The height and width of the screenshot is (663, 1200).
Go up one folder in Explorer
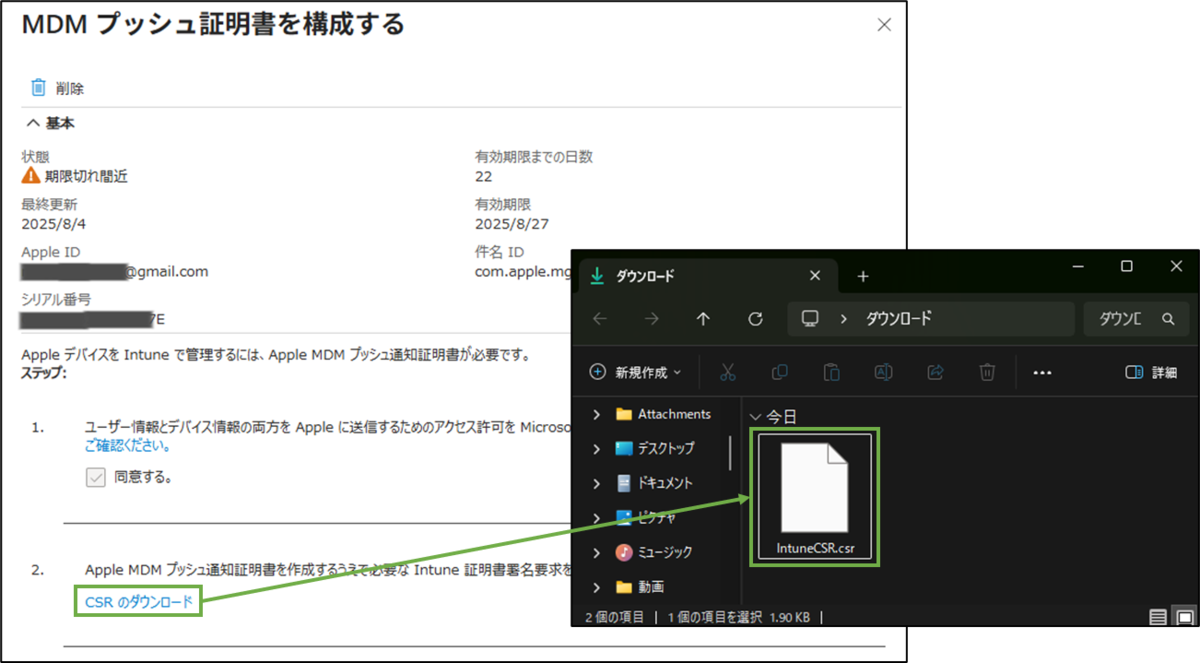pyautogui.click(x=703, y=318)
